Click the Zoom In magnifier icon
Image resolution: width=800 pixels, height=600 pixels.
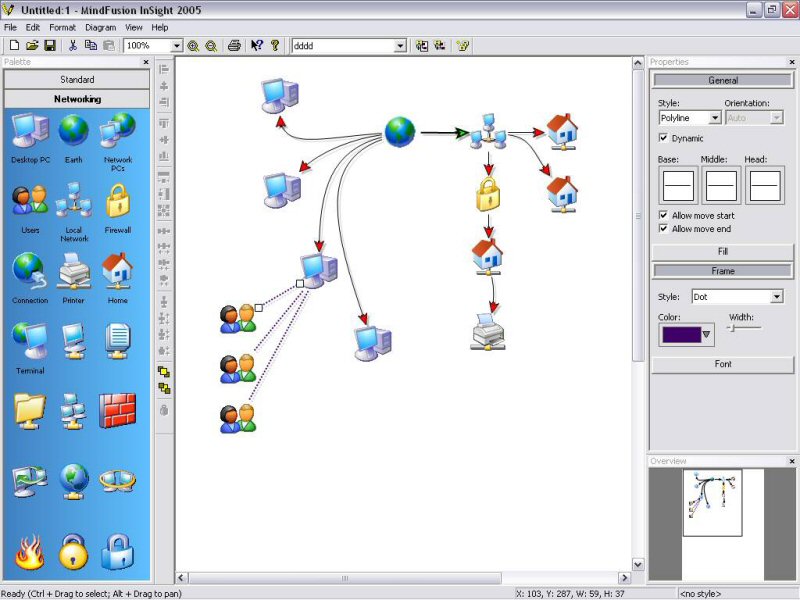193,46
